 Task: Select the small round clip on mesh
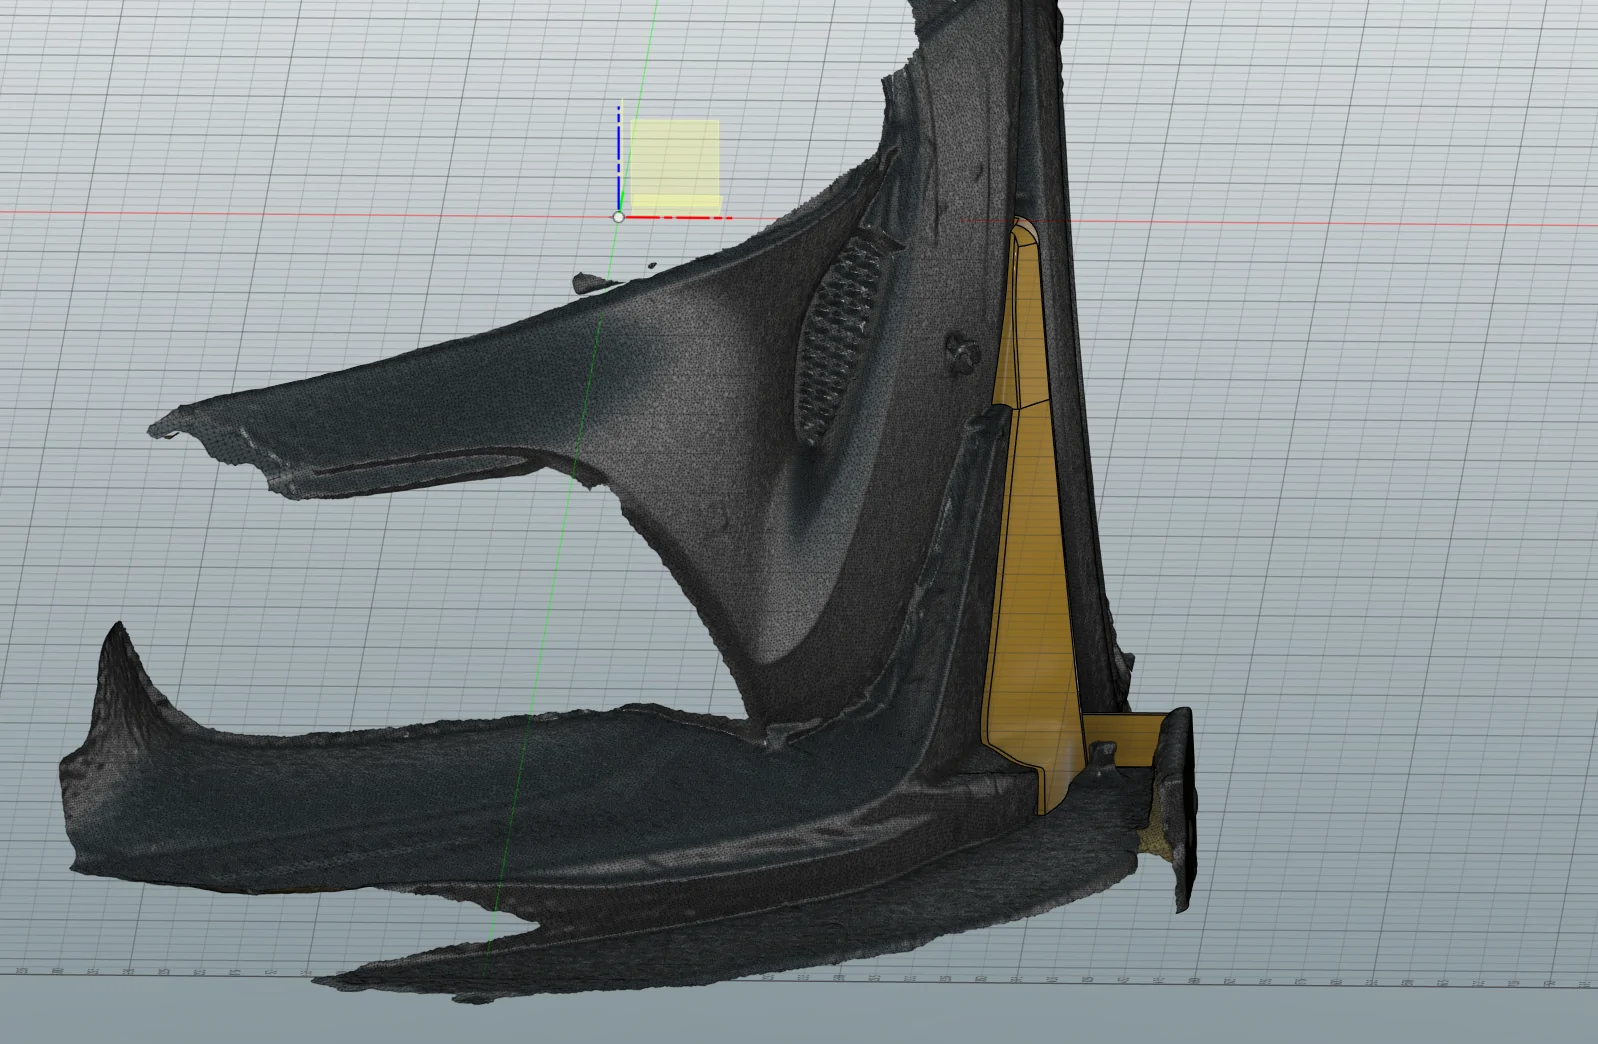963,350
